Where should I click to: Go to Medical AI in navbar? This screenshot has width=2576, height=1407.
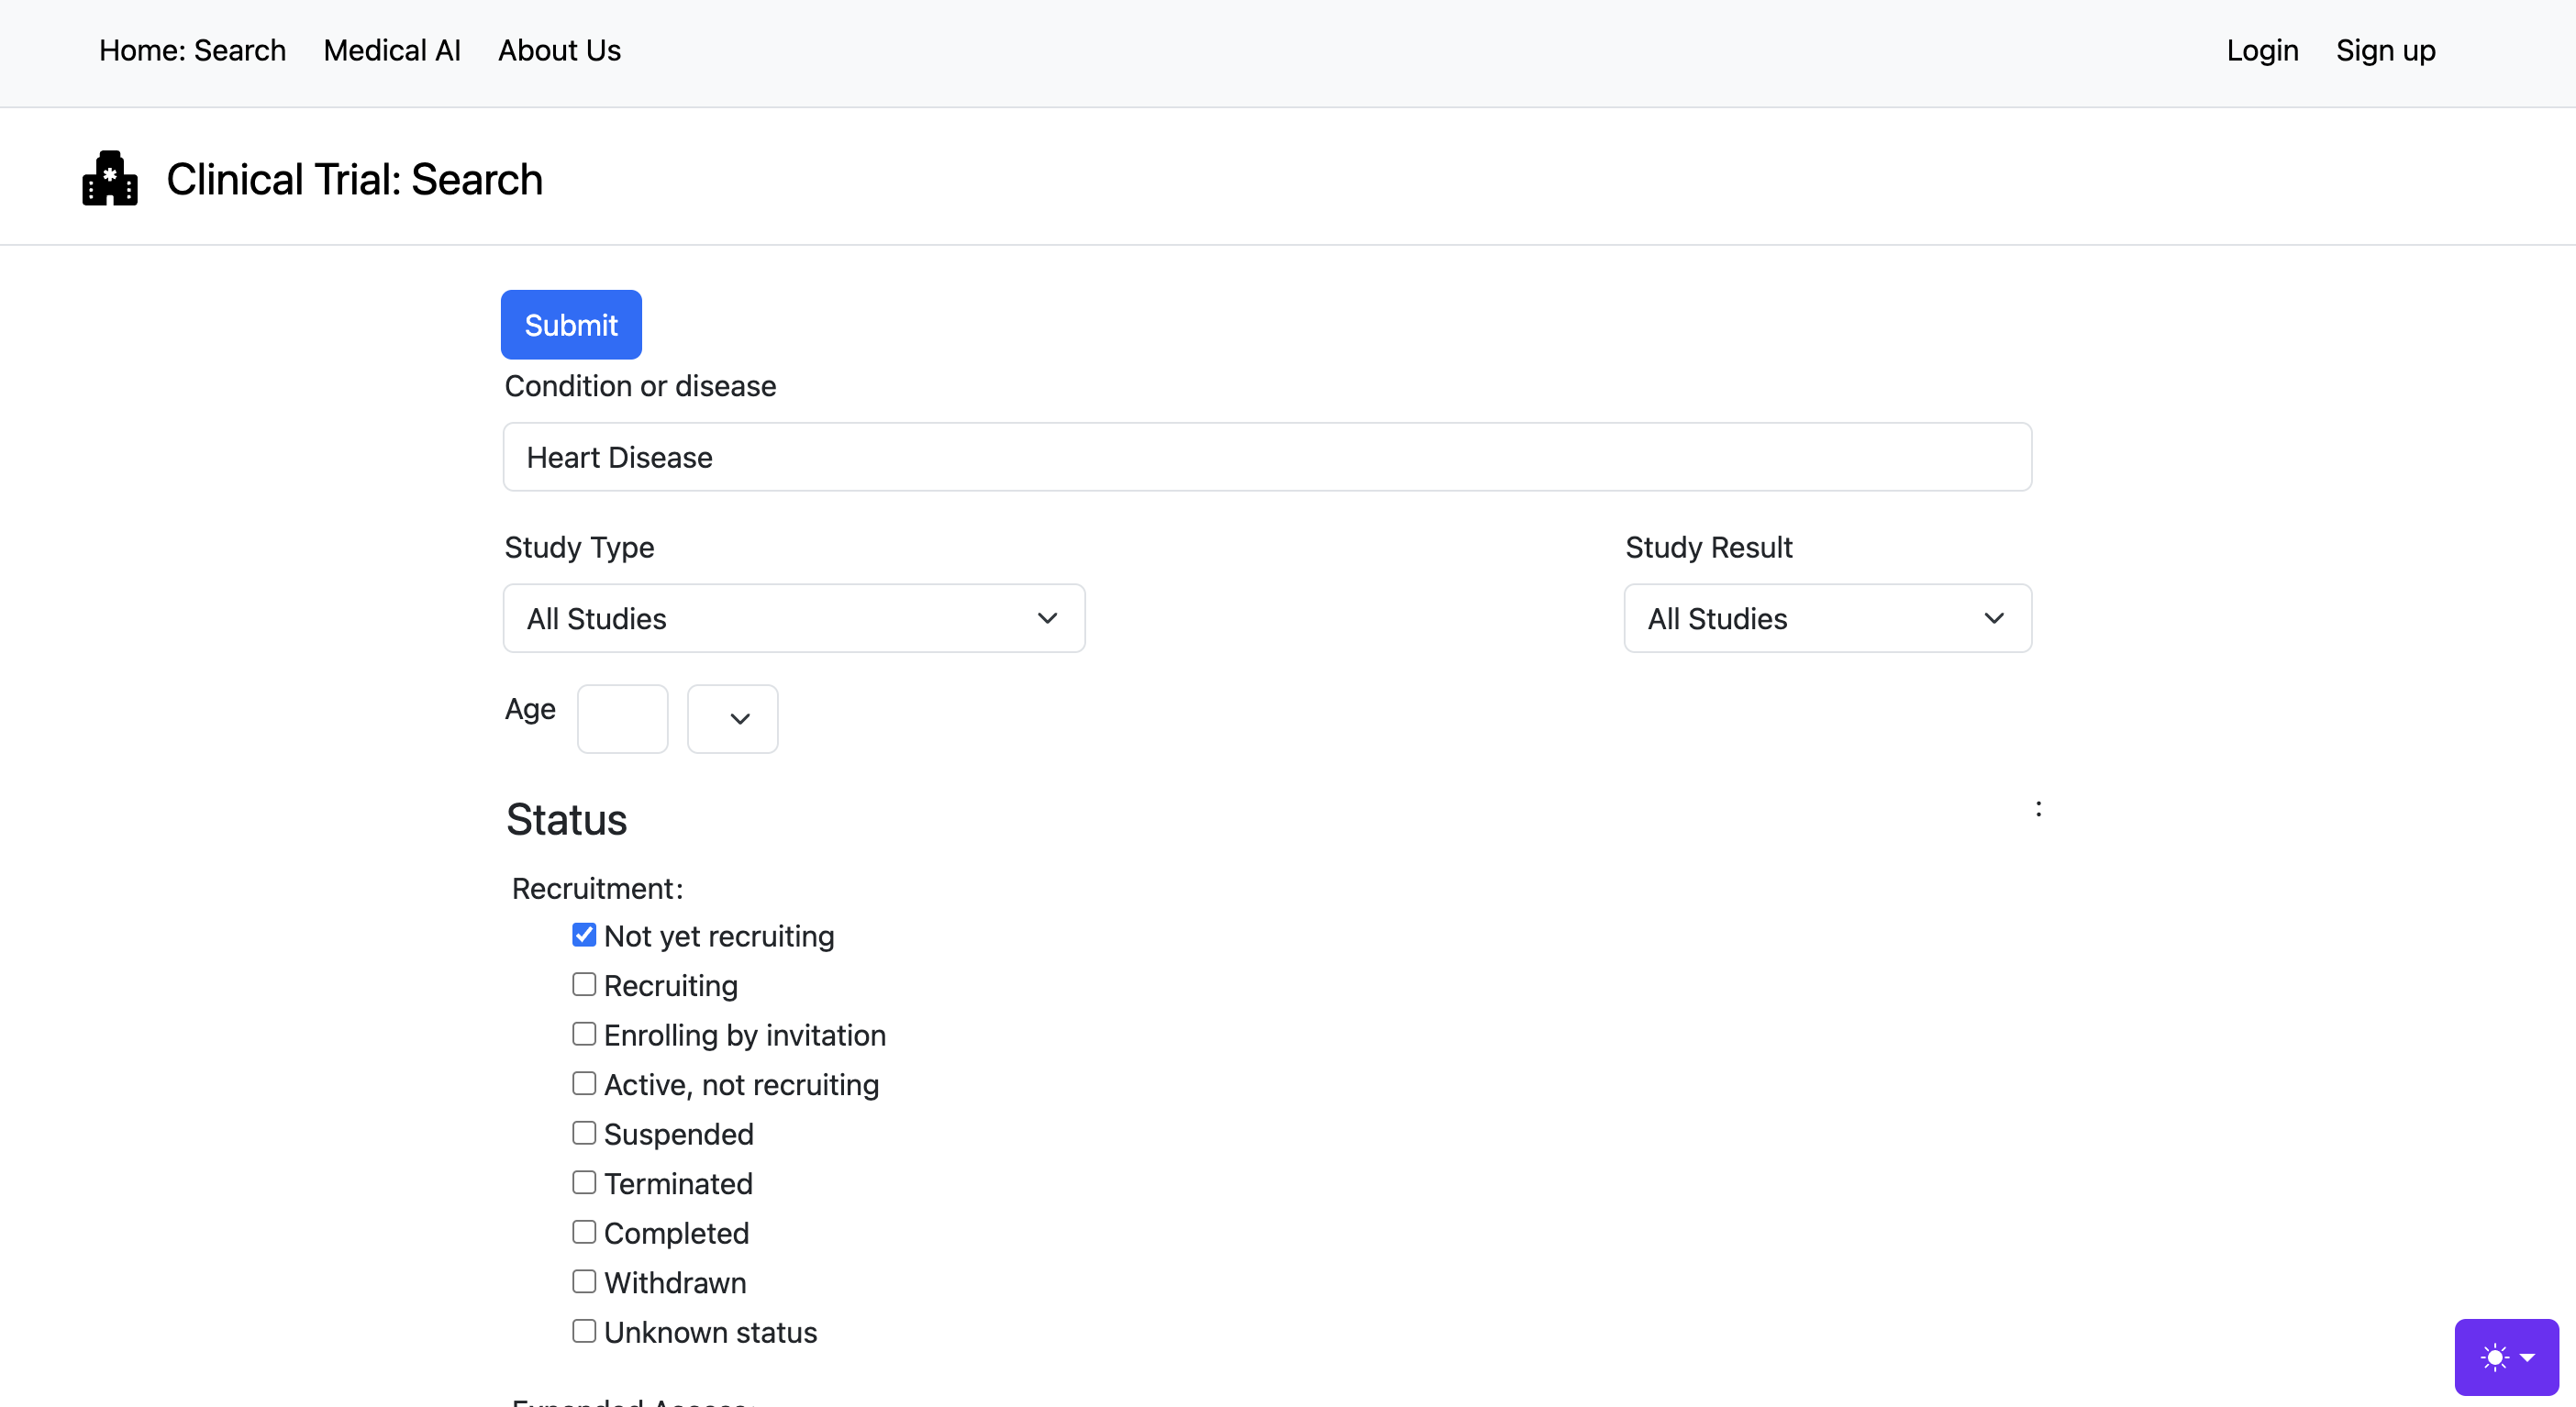(391, 50)
